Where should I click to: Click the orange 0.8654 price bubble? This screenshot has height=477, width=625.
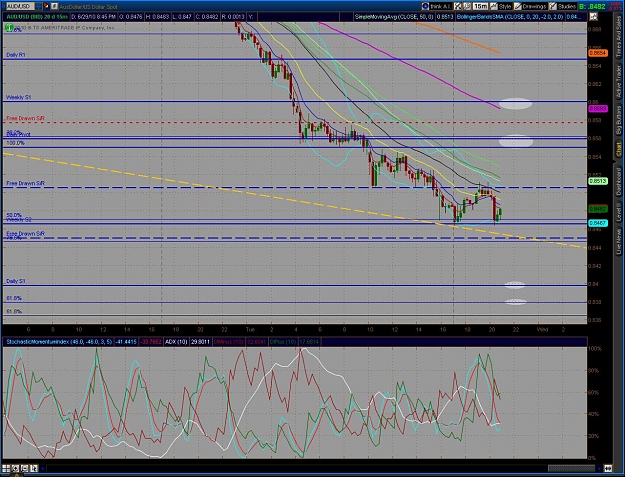[598, 53]
